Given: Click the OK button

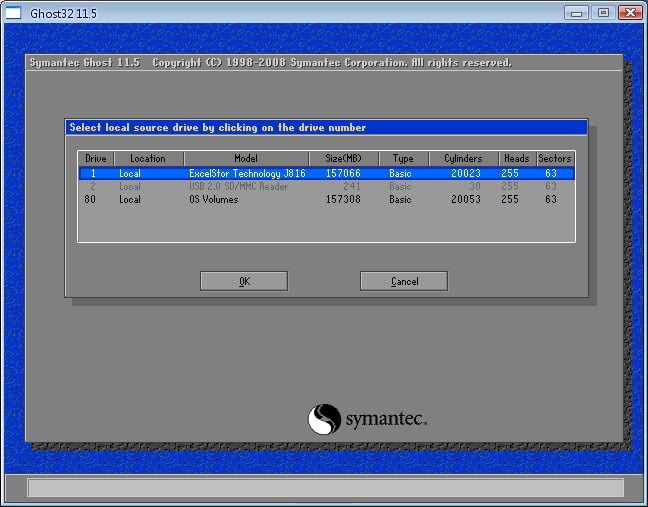Looking at the screenshot, I should point(244,281).
